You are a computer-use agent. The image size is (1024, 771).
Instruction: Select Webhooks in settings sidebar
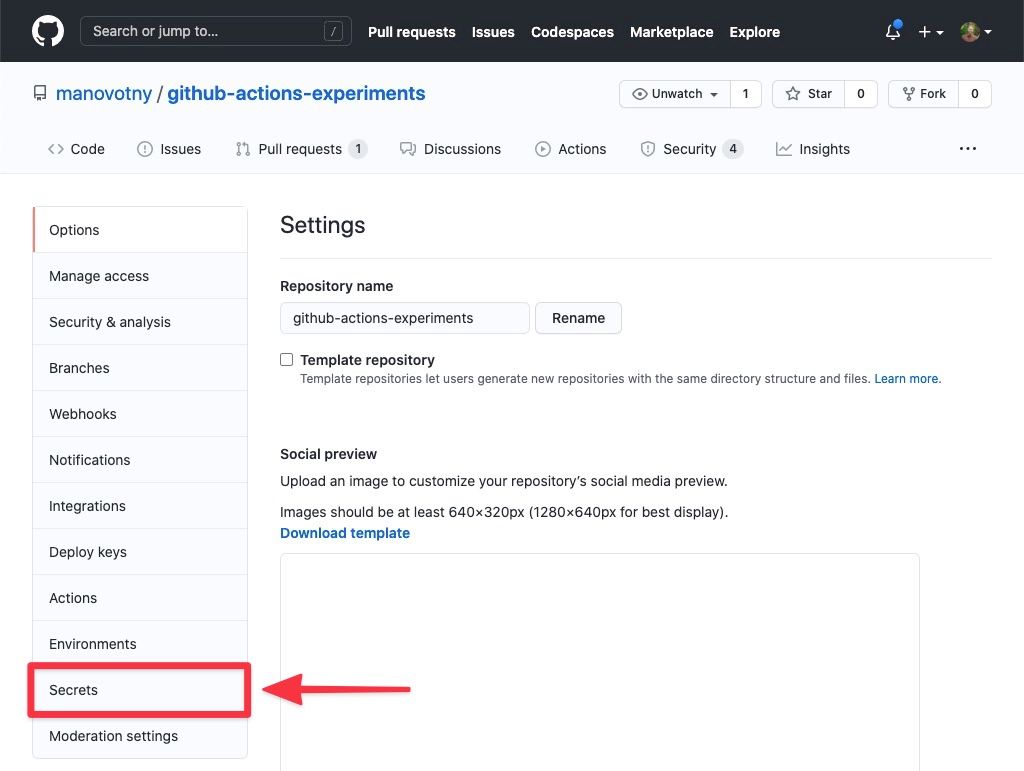click(140, 414)
